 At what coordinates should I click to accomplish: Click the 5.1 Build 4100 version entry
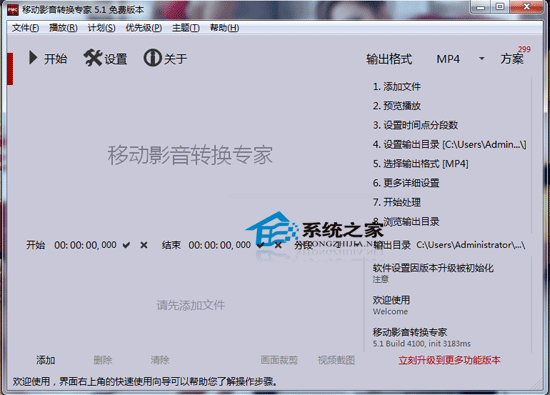[422, 337]
